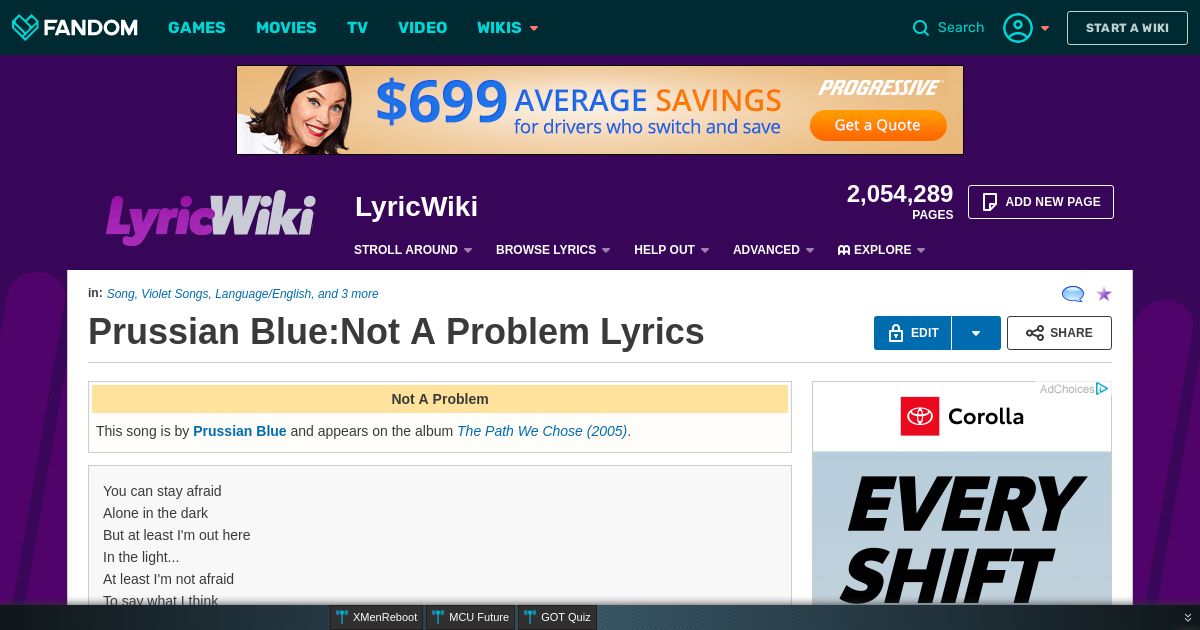Go to MOVIES section
The image size is (1200, 630).
pos(286,28)
